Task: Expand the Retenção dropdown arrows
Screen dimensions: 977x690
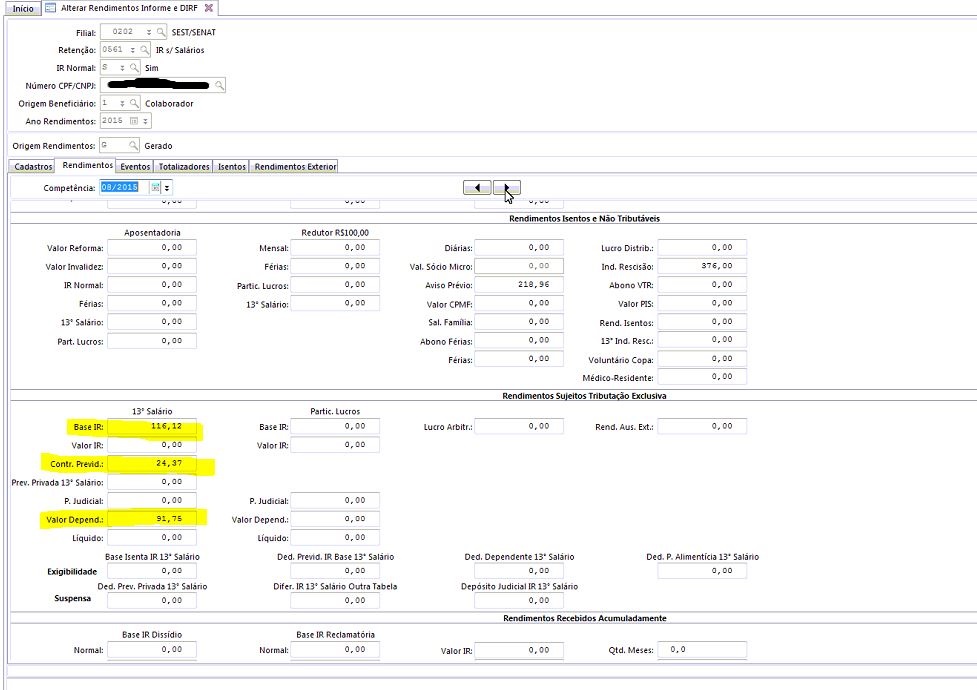Action: click(x=133, y=50)
